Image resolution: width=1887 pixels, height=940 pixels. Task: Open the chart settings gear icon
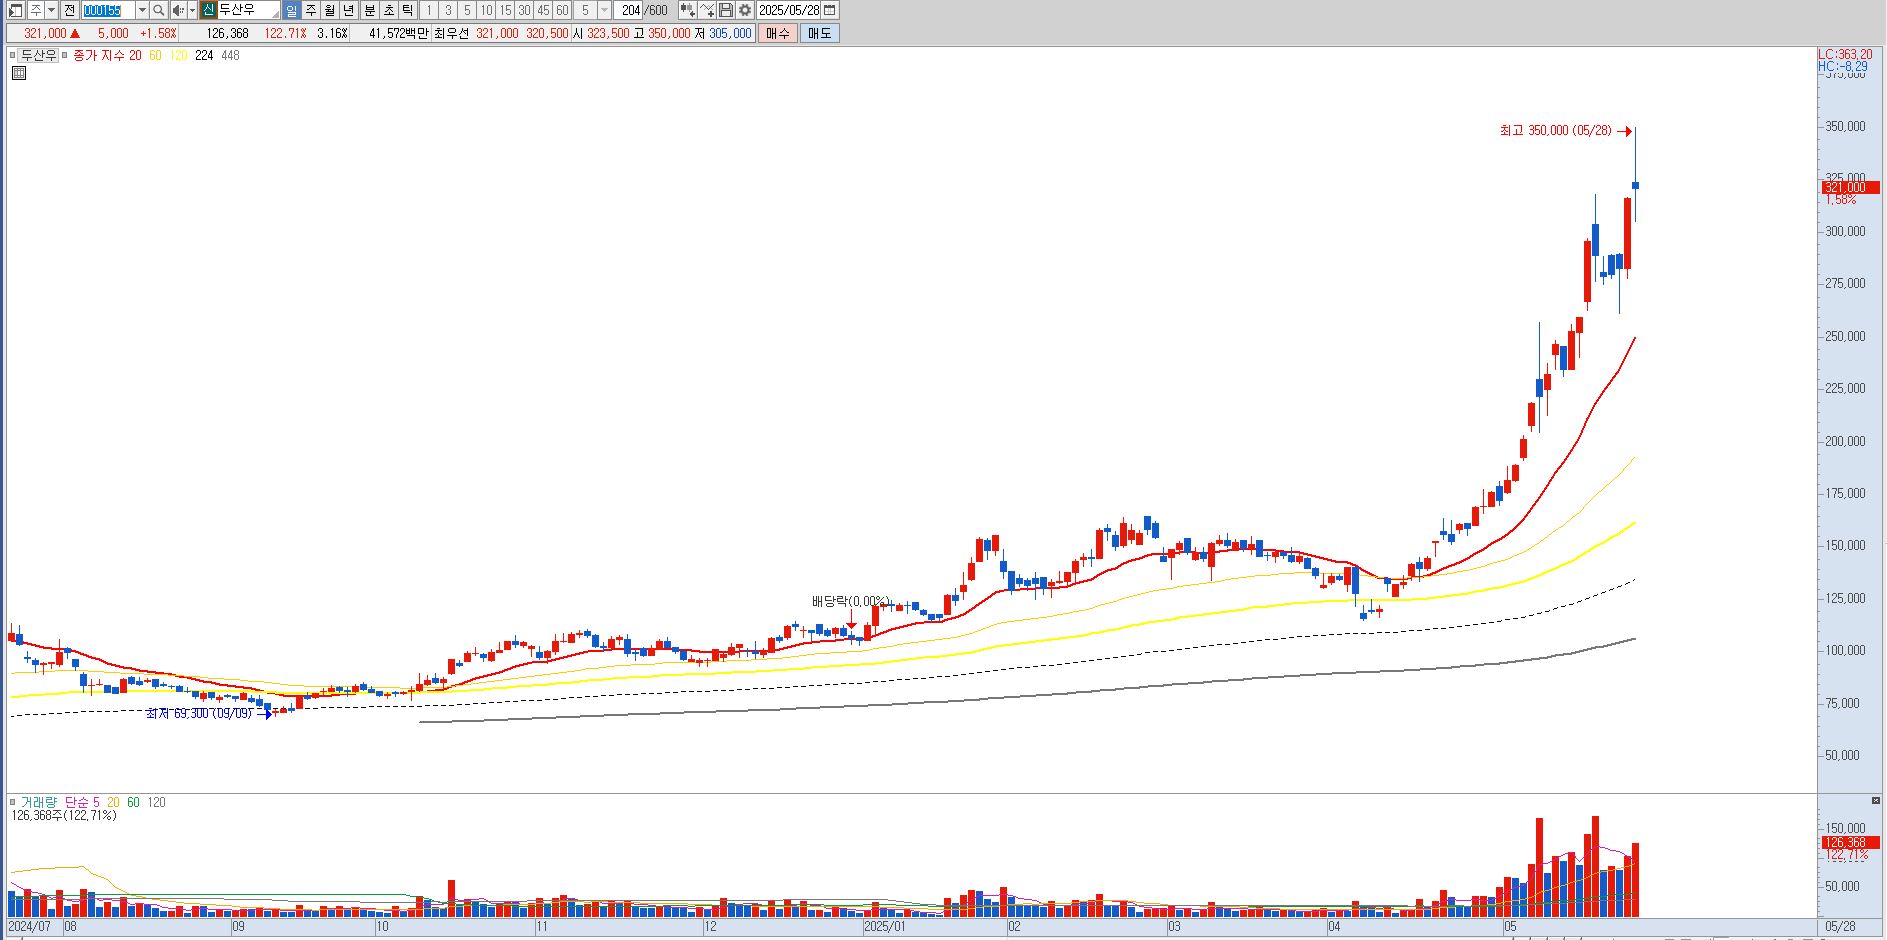[x=745, y=10]
